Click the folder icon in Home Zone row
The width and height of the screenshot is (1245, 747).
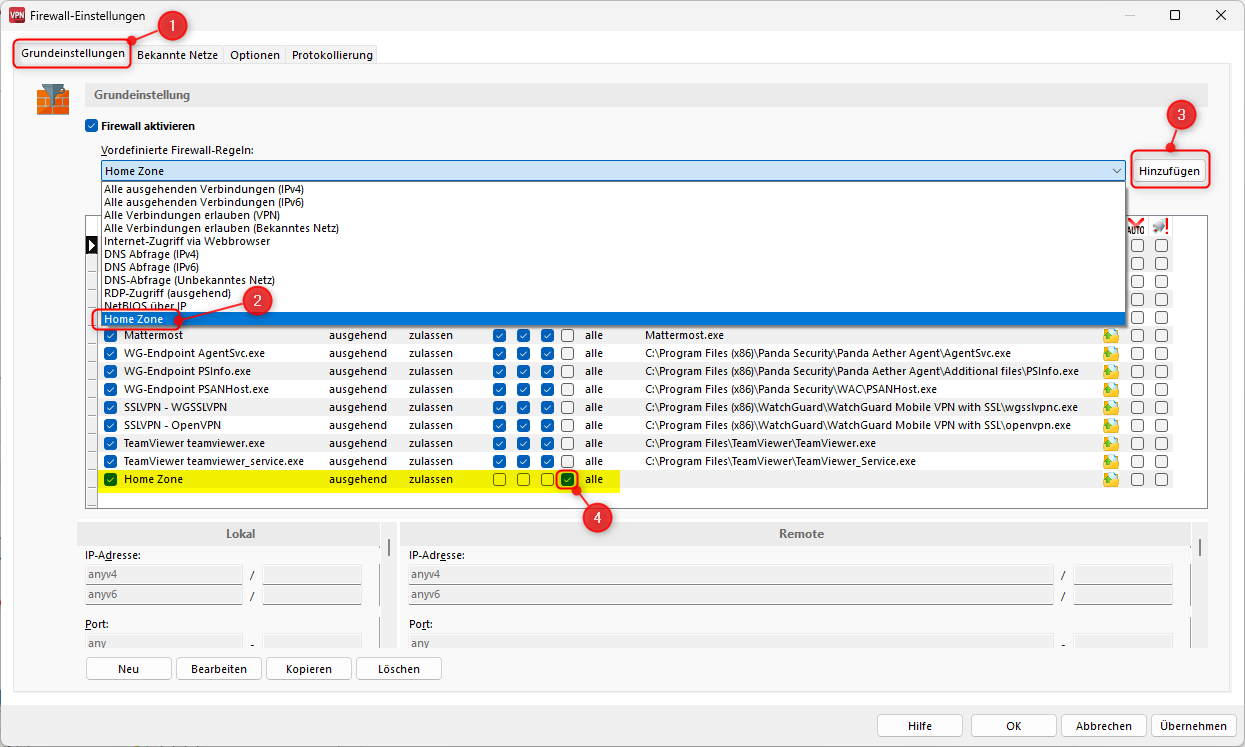coord(1111,480)
